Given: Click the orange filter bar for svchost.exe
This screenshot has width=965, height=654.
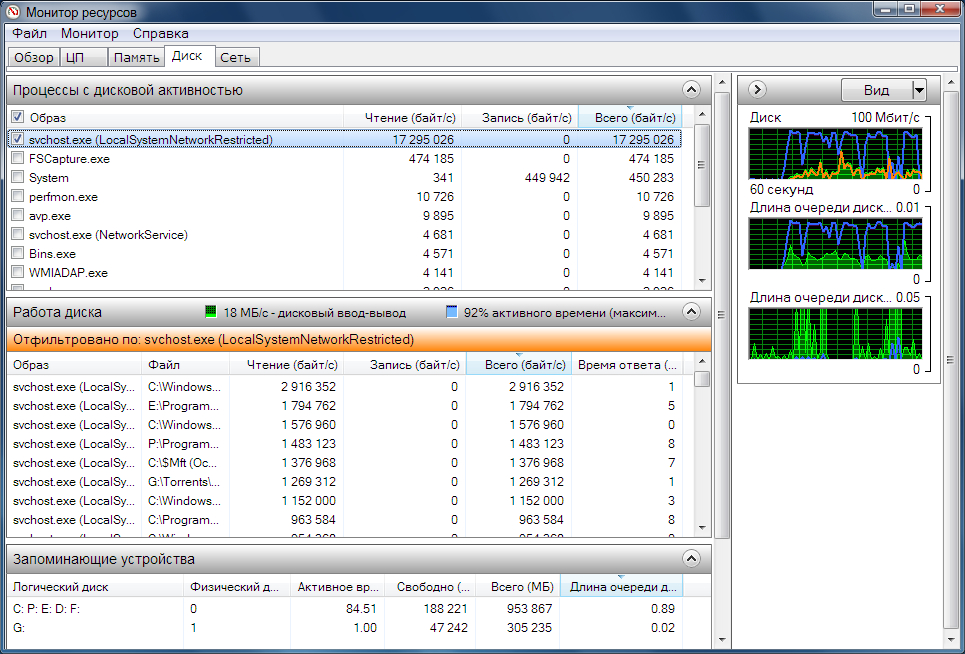Looking at the screenshot, I should (x=359, y=340).
